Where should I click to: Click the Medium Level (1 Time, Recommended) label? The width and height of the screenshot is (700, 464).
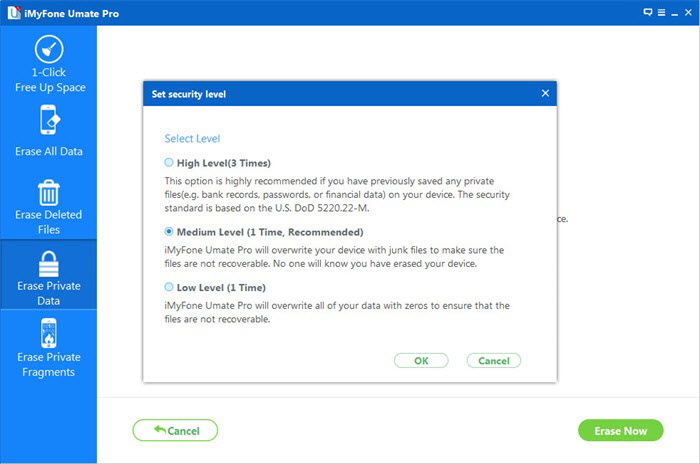click(270, 232)
